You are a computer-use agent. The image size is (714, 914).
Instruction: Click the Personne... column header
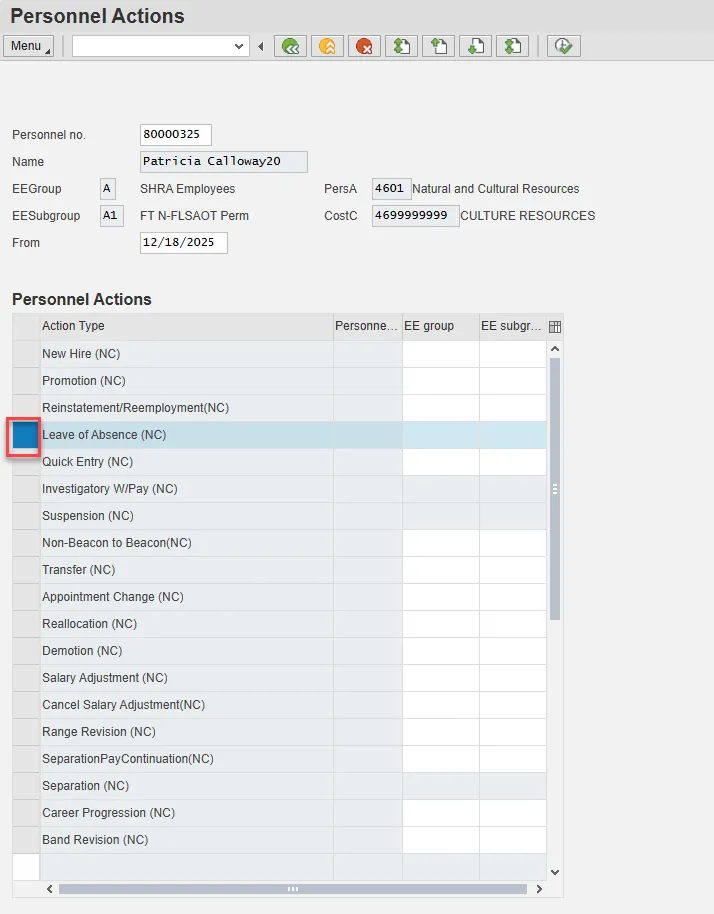point(368,326)
